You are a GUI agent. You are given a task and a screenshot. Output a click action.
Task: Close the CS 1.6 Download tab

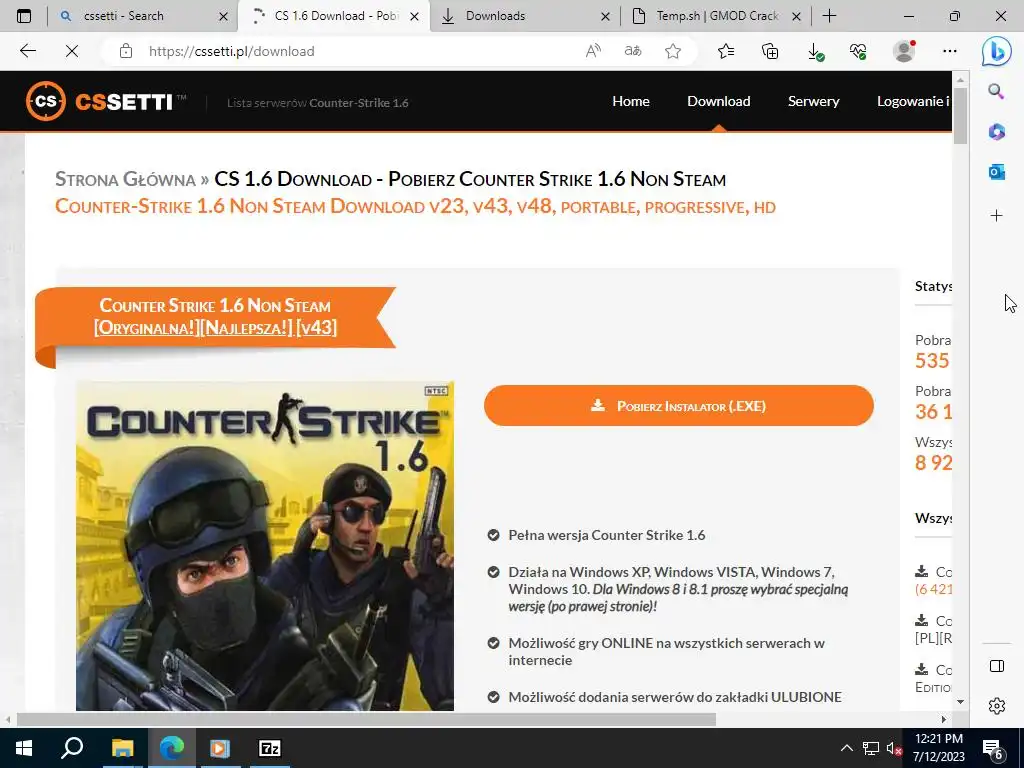click(x=414, y=16)
